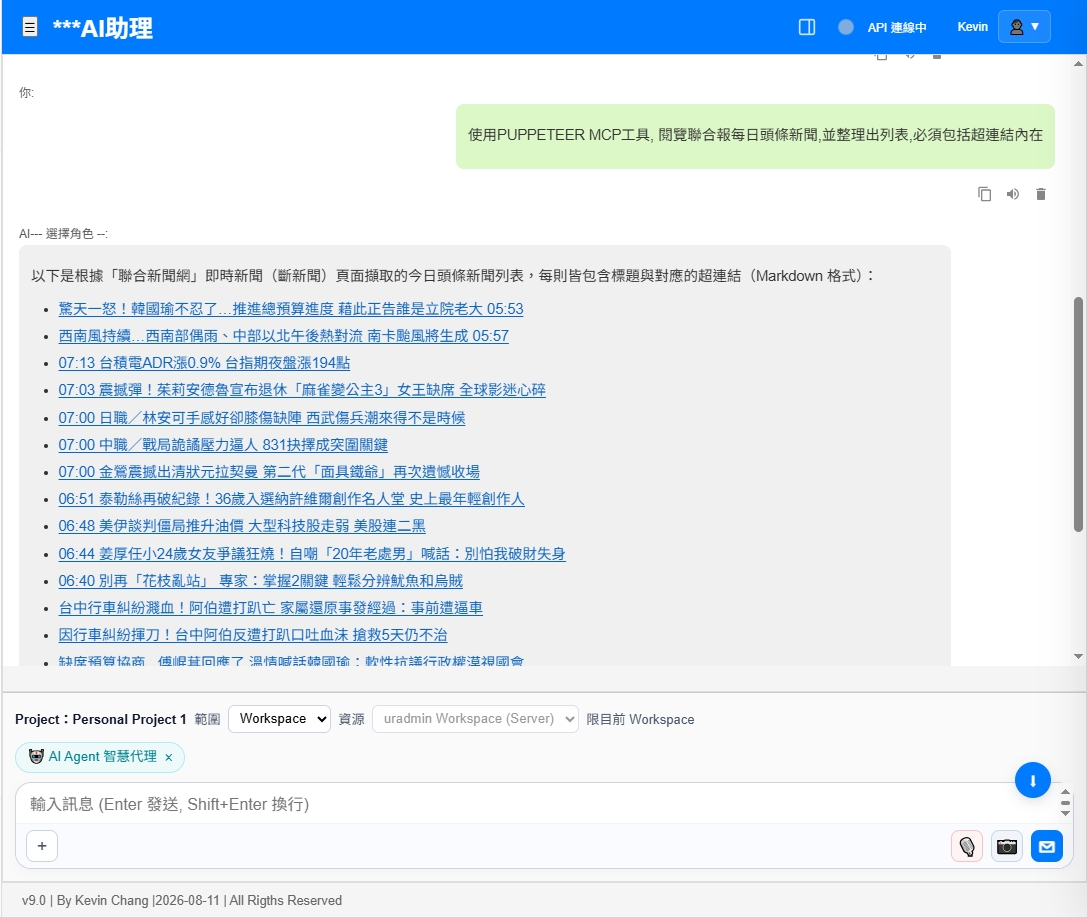Image resolution: width=1087 pixels, height=917 pixels.
Task: Delete the user message with the trash icon
Action: [1040, 194]
